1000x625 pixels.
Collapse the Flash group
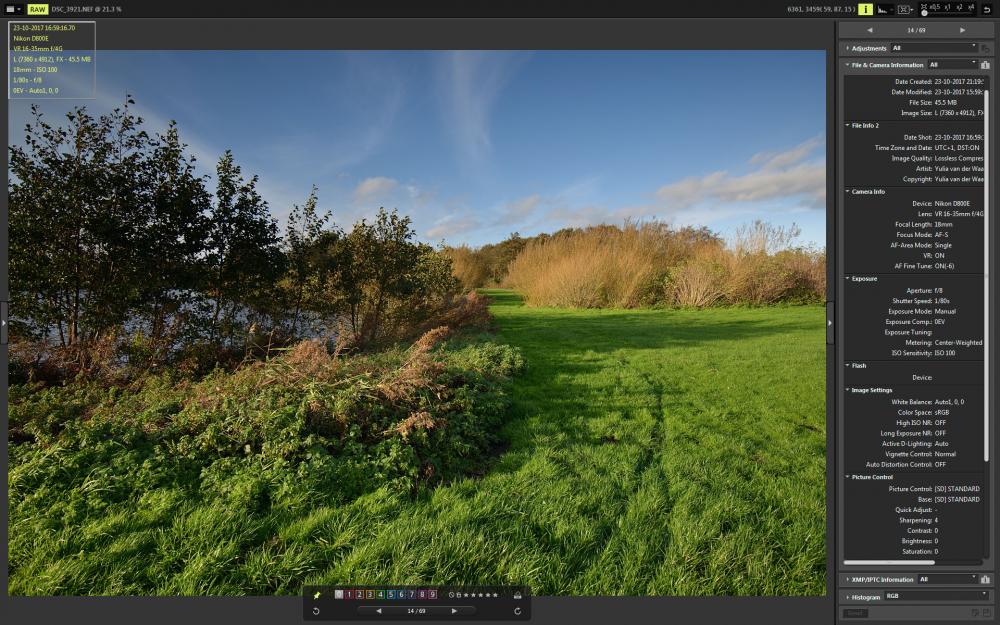(848, 366)
